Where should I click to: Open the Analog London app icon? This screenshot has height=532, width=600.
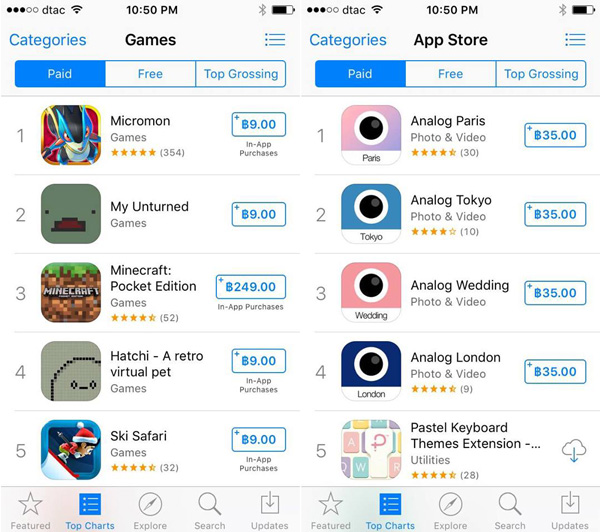pos(371,371)
